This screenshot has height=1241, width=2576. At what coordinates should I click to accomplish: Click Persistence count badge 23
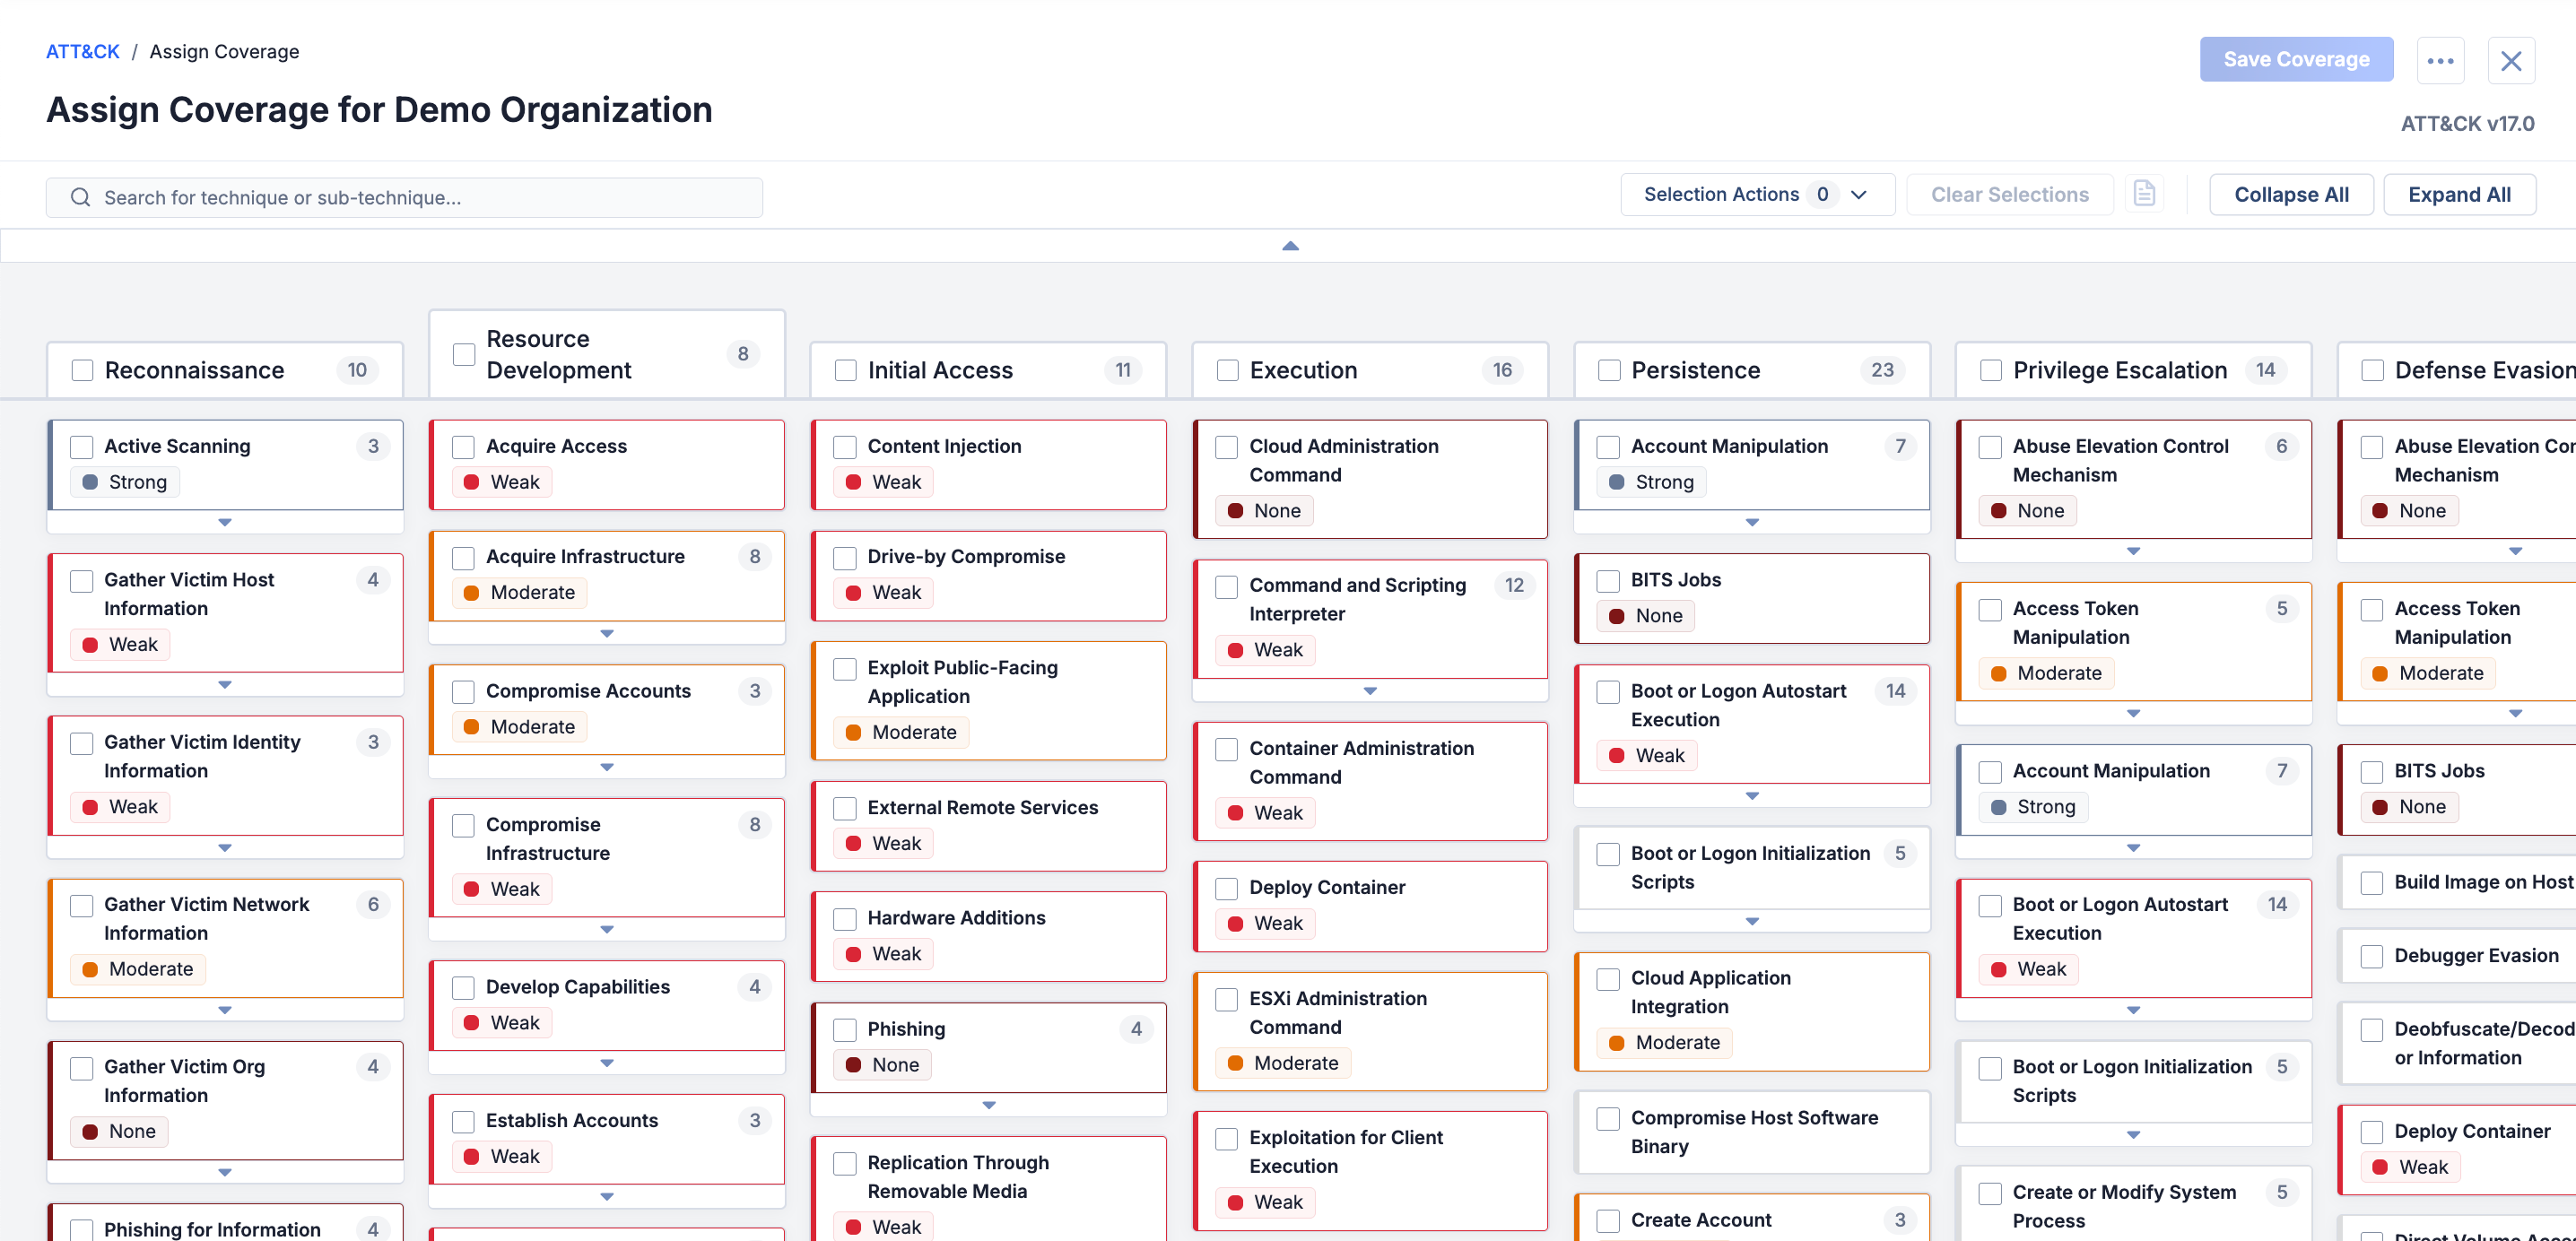point(1882,370)
